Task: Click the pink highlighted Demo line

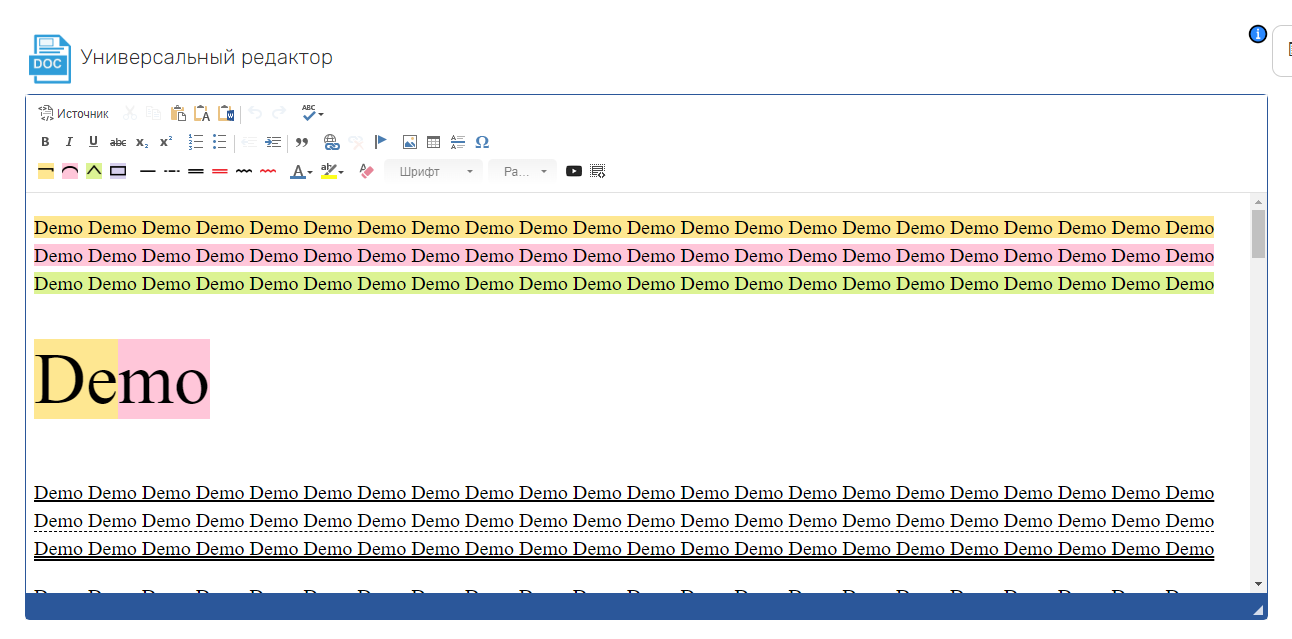Action: click(624, 256)
